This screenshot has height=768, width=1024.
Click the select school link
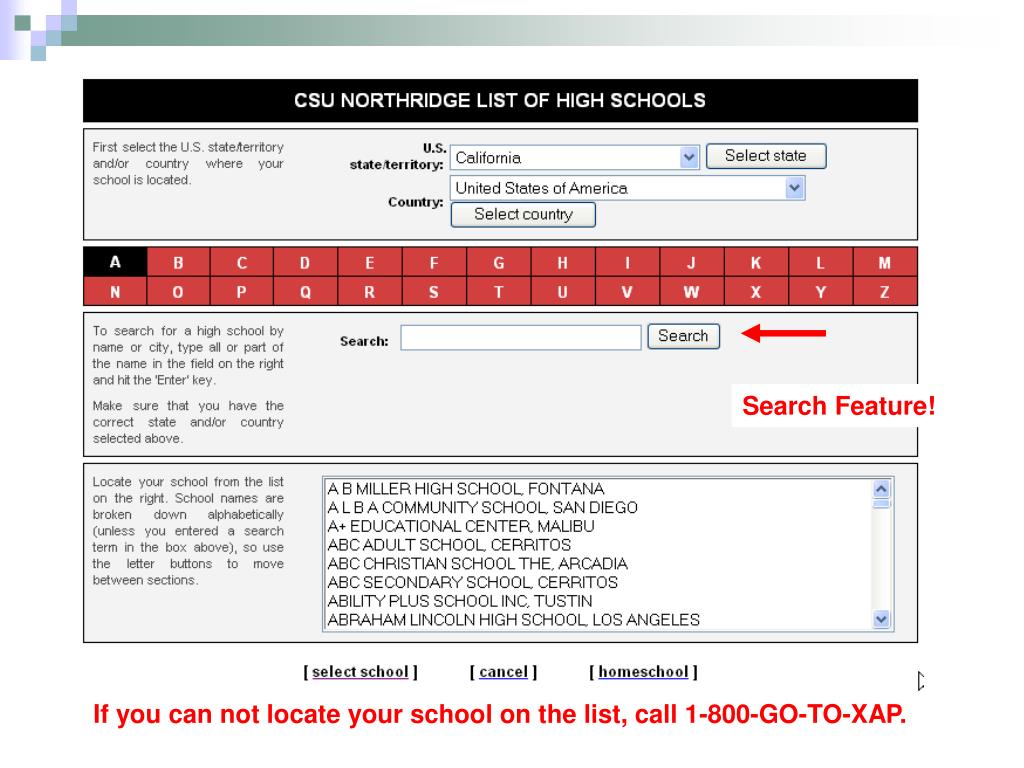pos(360,672)
